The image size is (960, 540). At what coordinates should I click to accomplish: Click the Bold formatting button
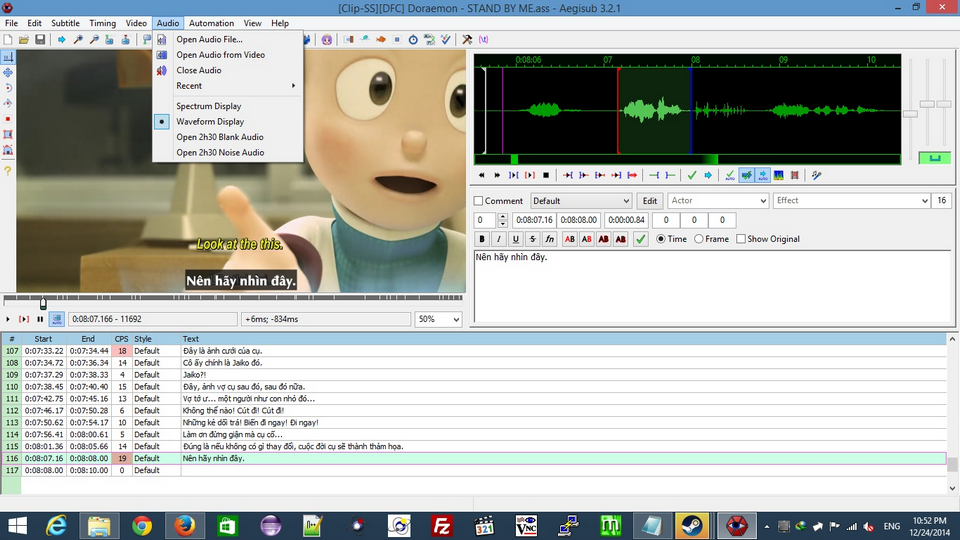[481, 239]
